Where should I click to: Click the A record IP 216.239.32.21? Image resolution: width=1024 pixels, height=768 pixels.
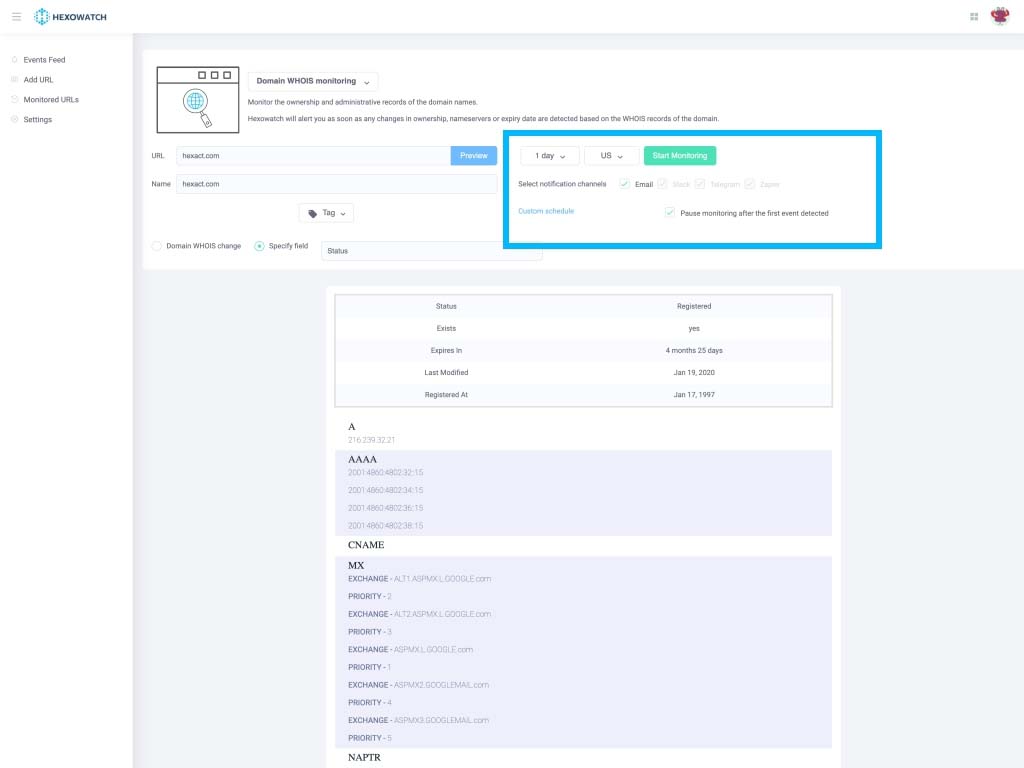(372, 440)
